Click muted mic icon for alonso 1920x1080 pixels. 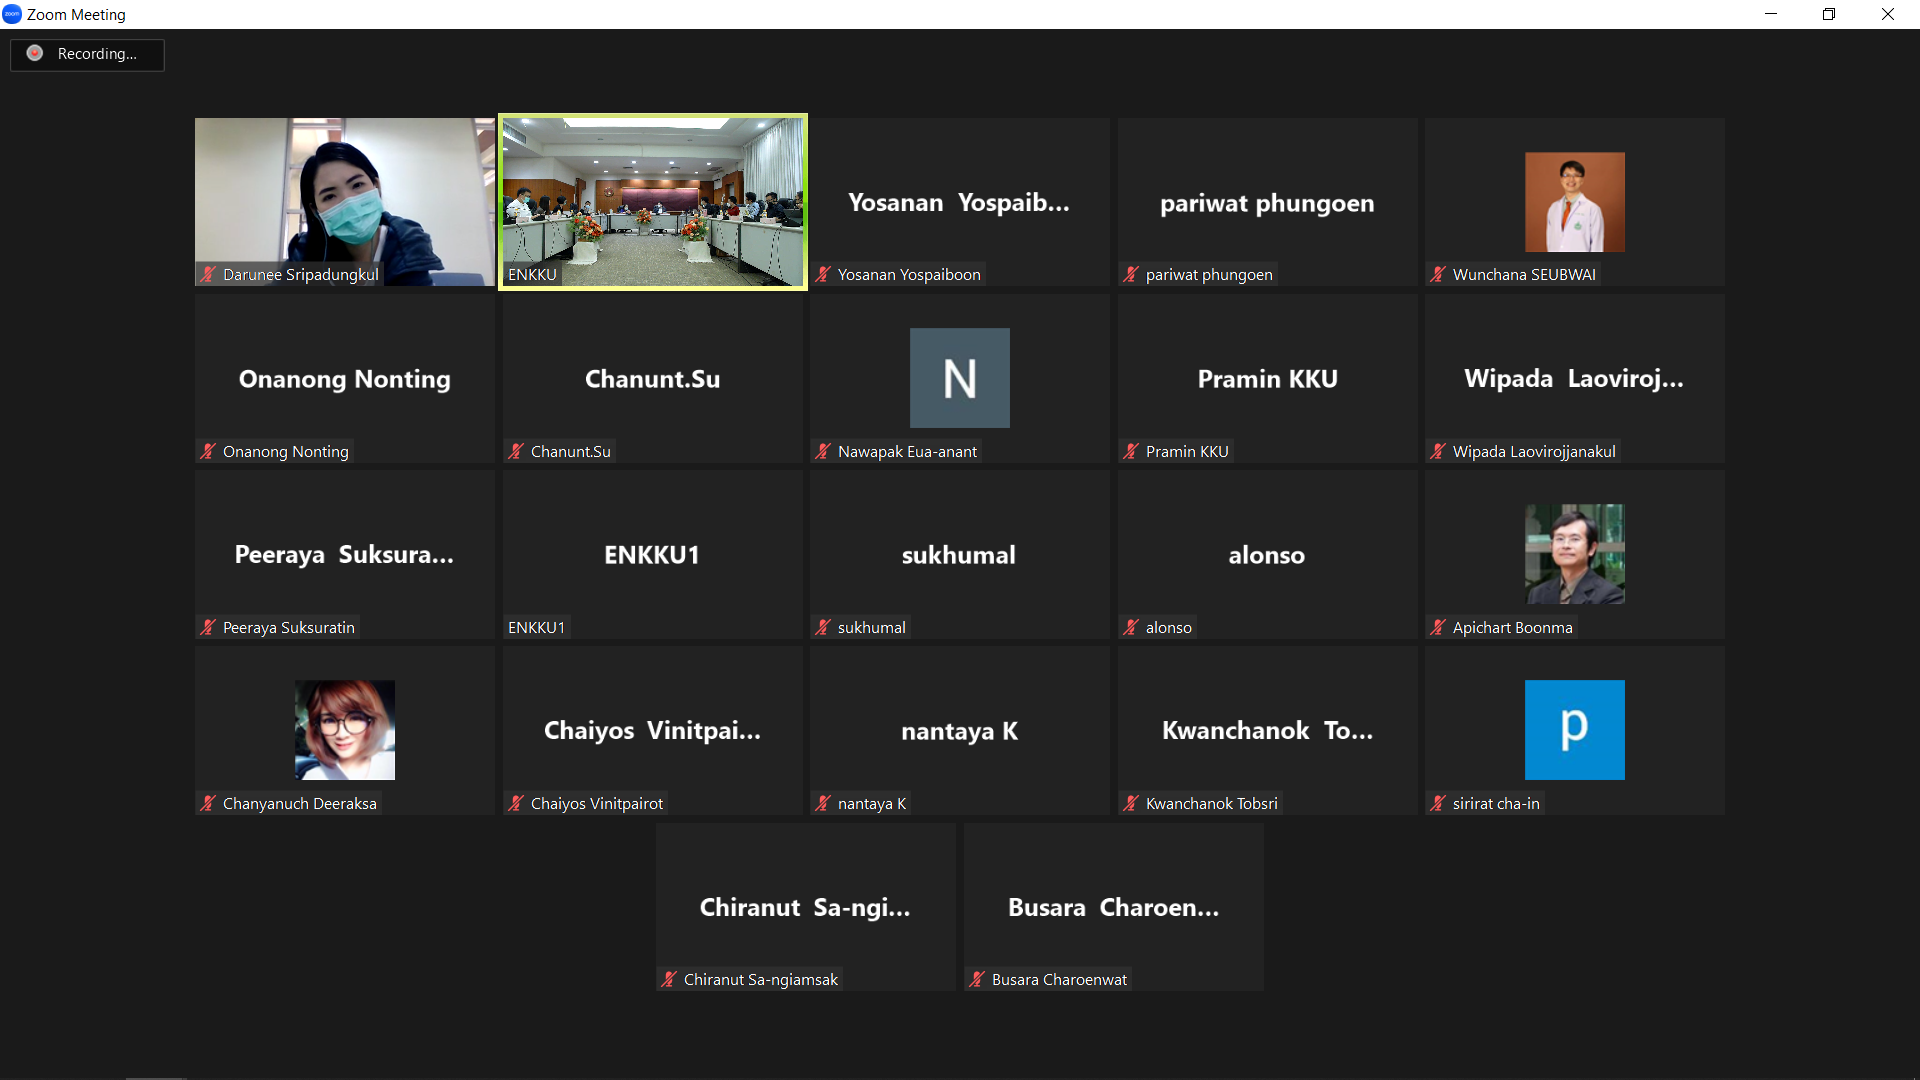tap(1131, 627)
